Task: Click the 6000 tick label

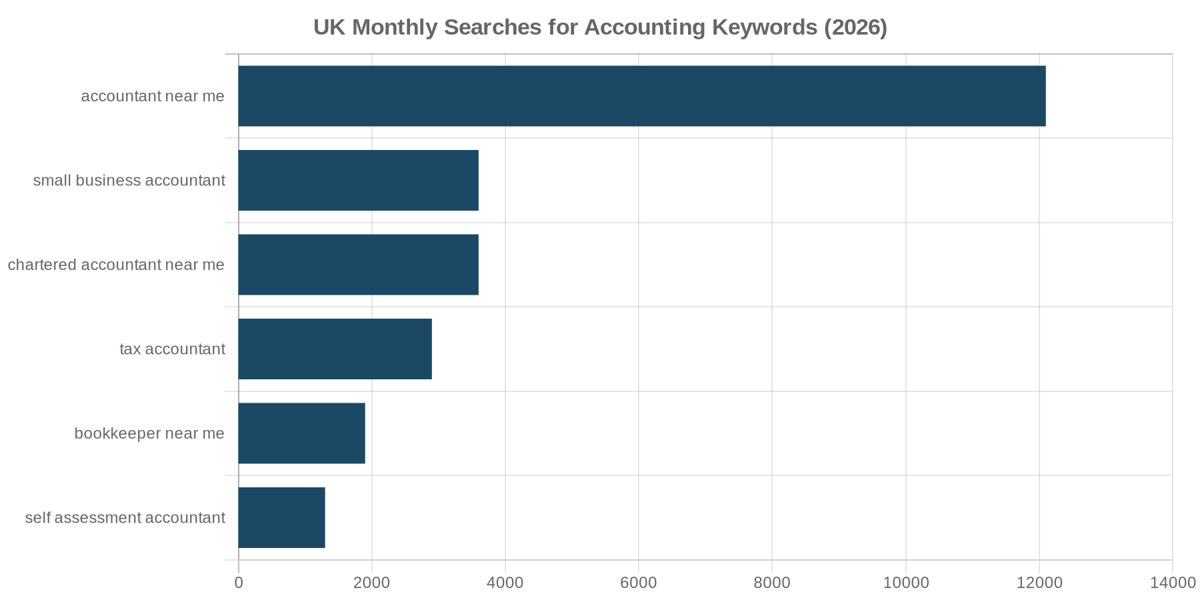Action: coord(639,582)
